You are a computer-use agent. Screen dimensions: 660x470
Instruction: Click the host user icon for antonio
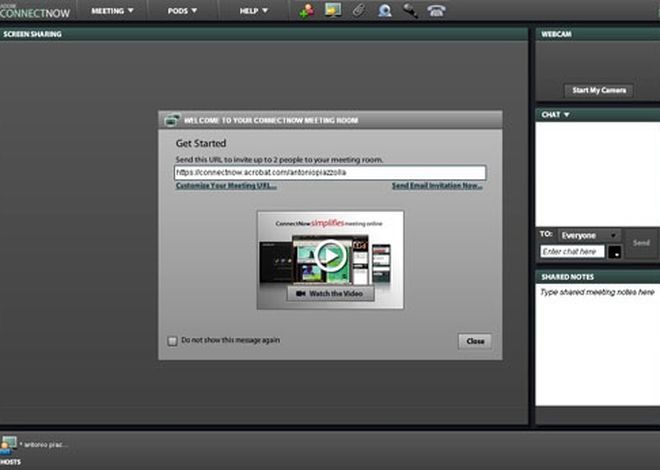pos(8,444)
